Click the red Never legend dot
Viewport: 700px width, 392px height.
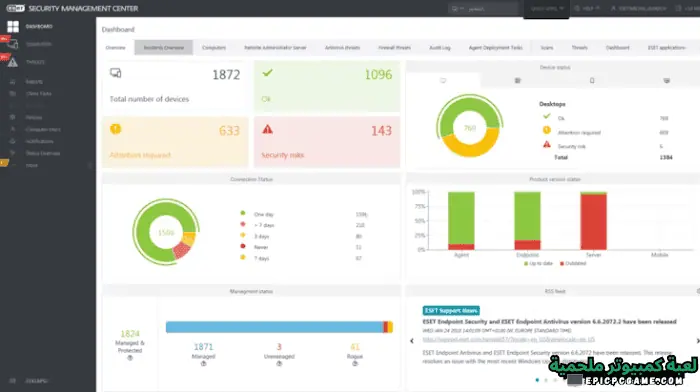[243, 246]
